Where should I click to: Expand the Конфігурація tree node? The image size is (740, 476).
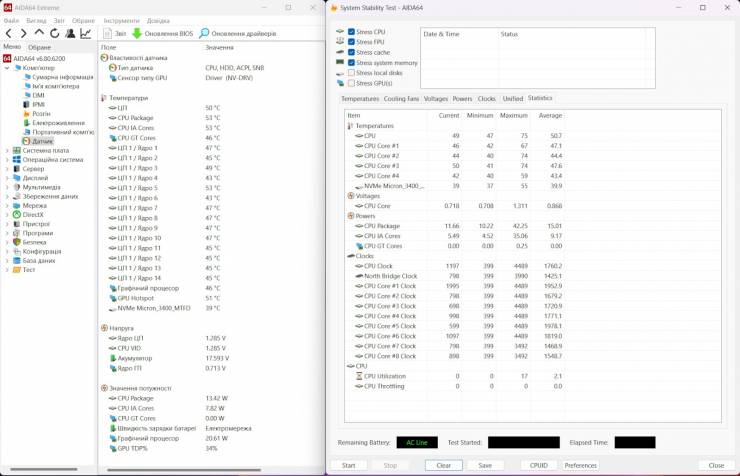tap(7, 251)
